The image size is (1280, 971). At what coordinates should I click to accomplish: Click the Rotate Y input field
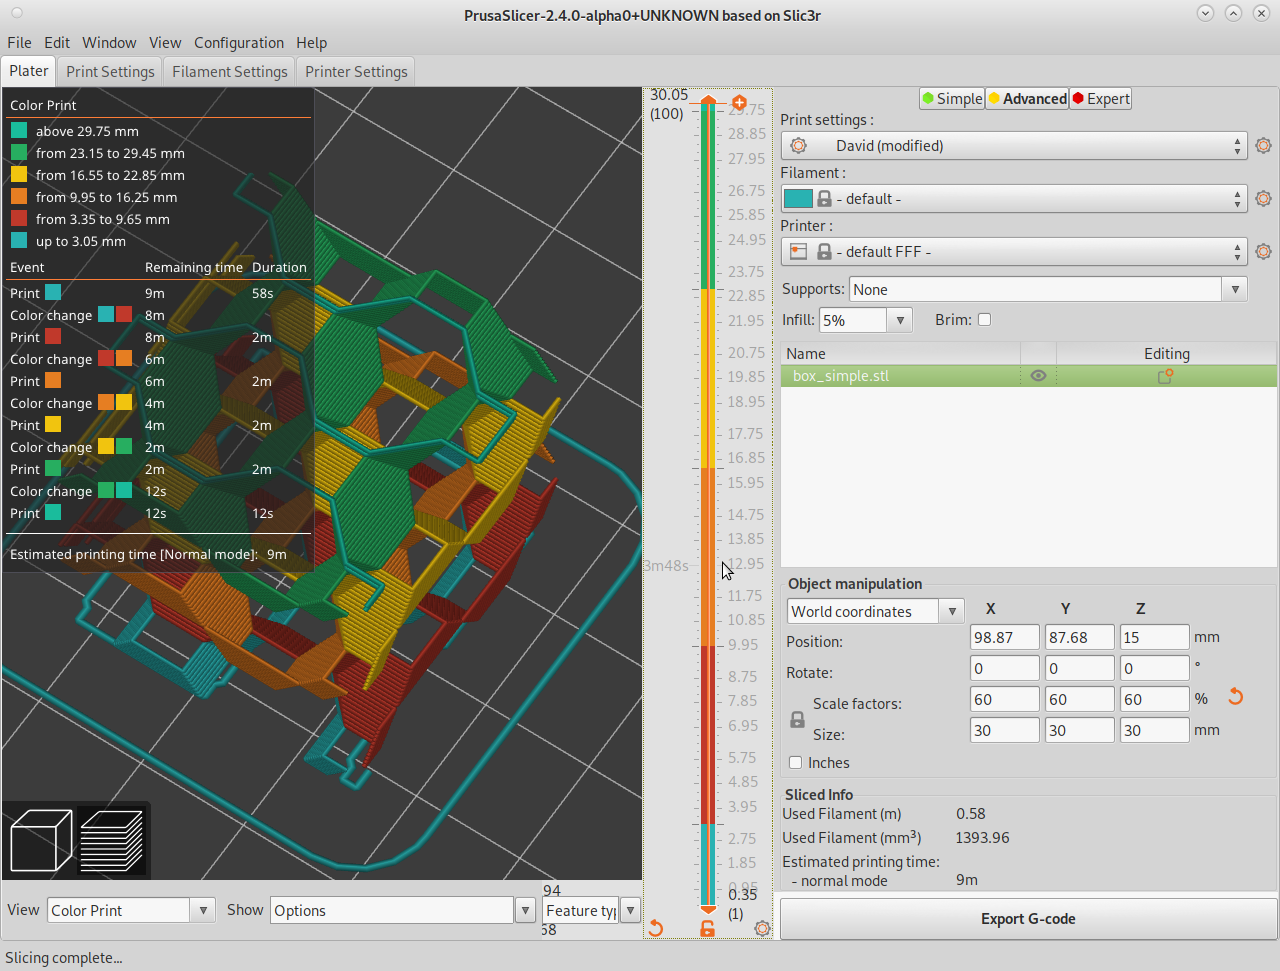click(x=1080, y=668)
